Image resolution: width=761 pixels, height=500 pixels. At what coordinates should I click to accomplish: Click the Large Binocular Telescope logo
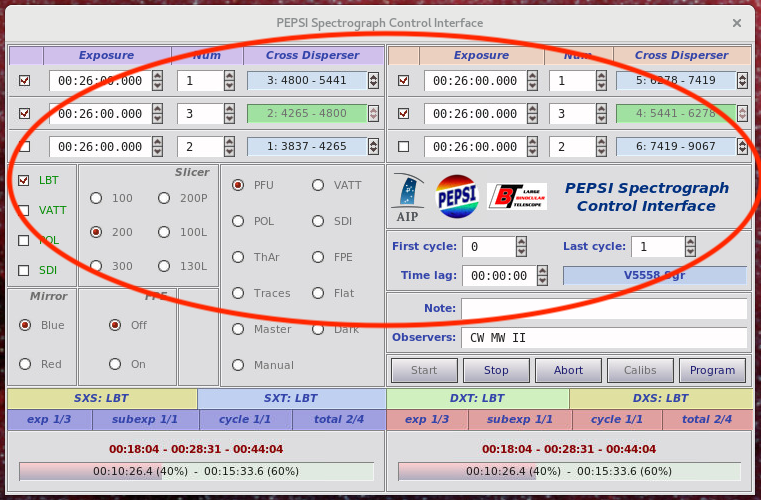[x=517, y=197]
